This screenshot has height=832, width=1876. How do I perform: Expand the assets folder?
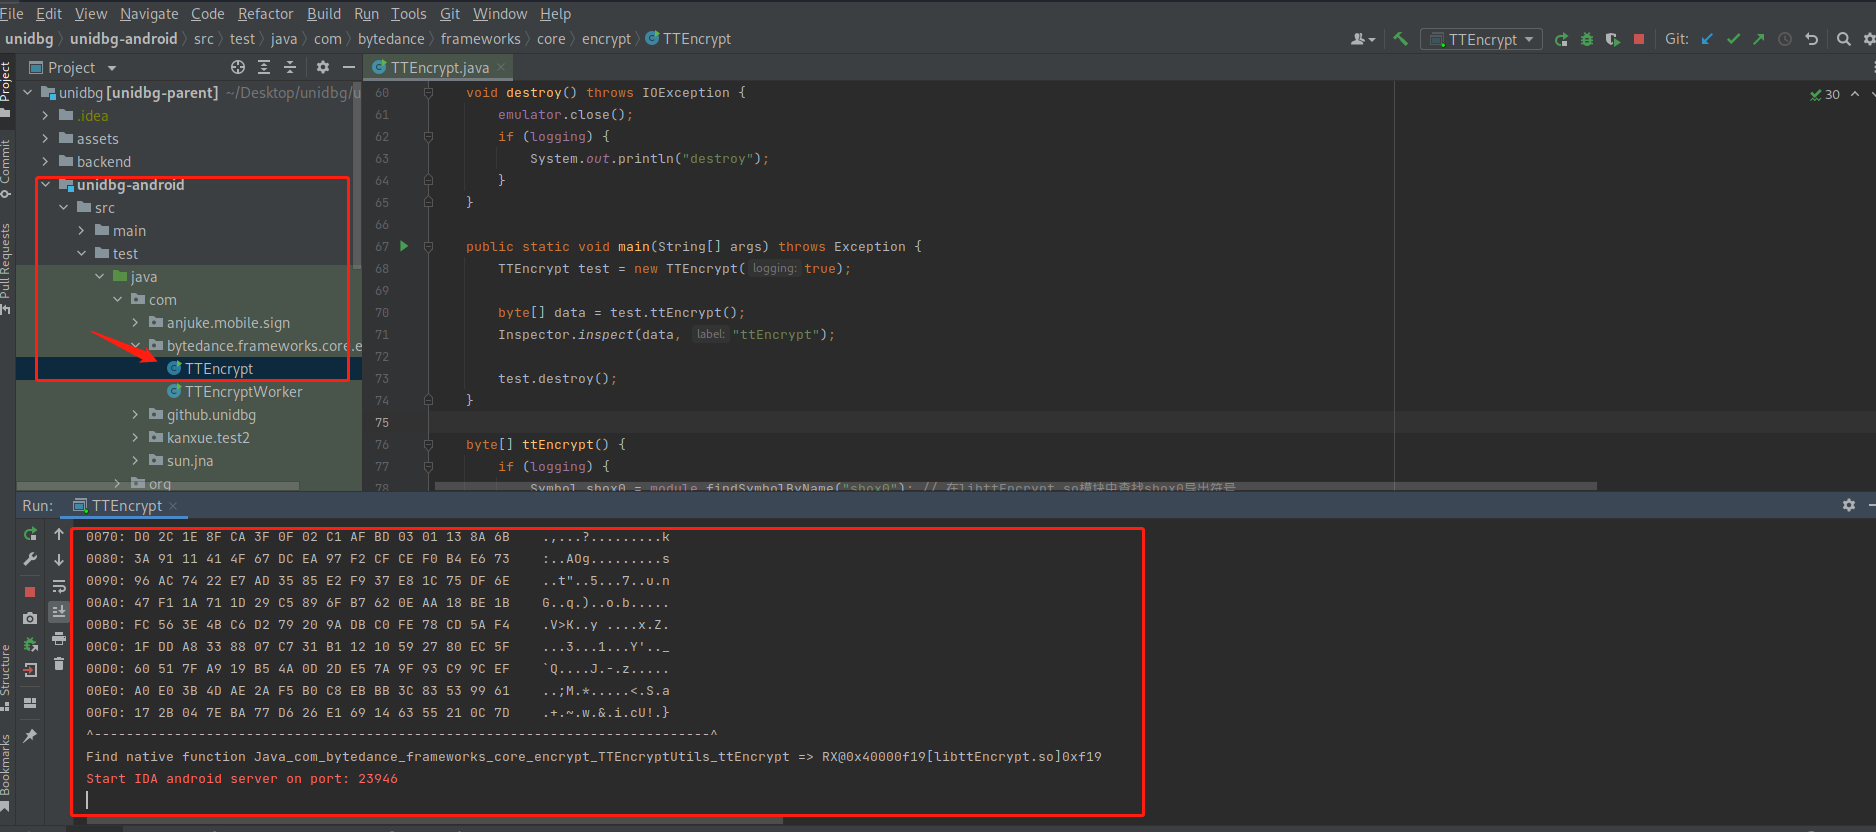coord(45,139)
